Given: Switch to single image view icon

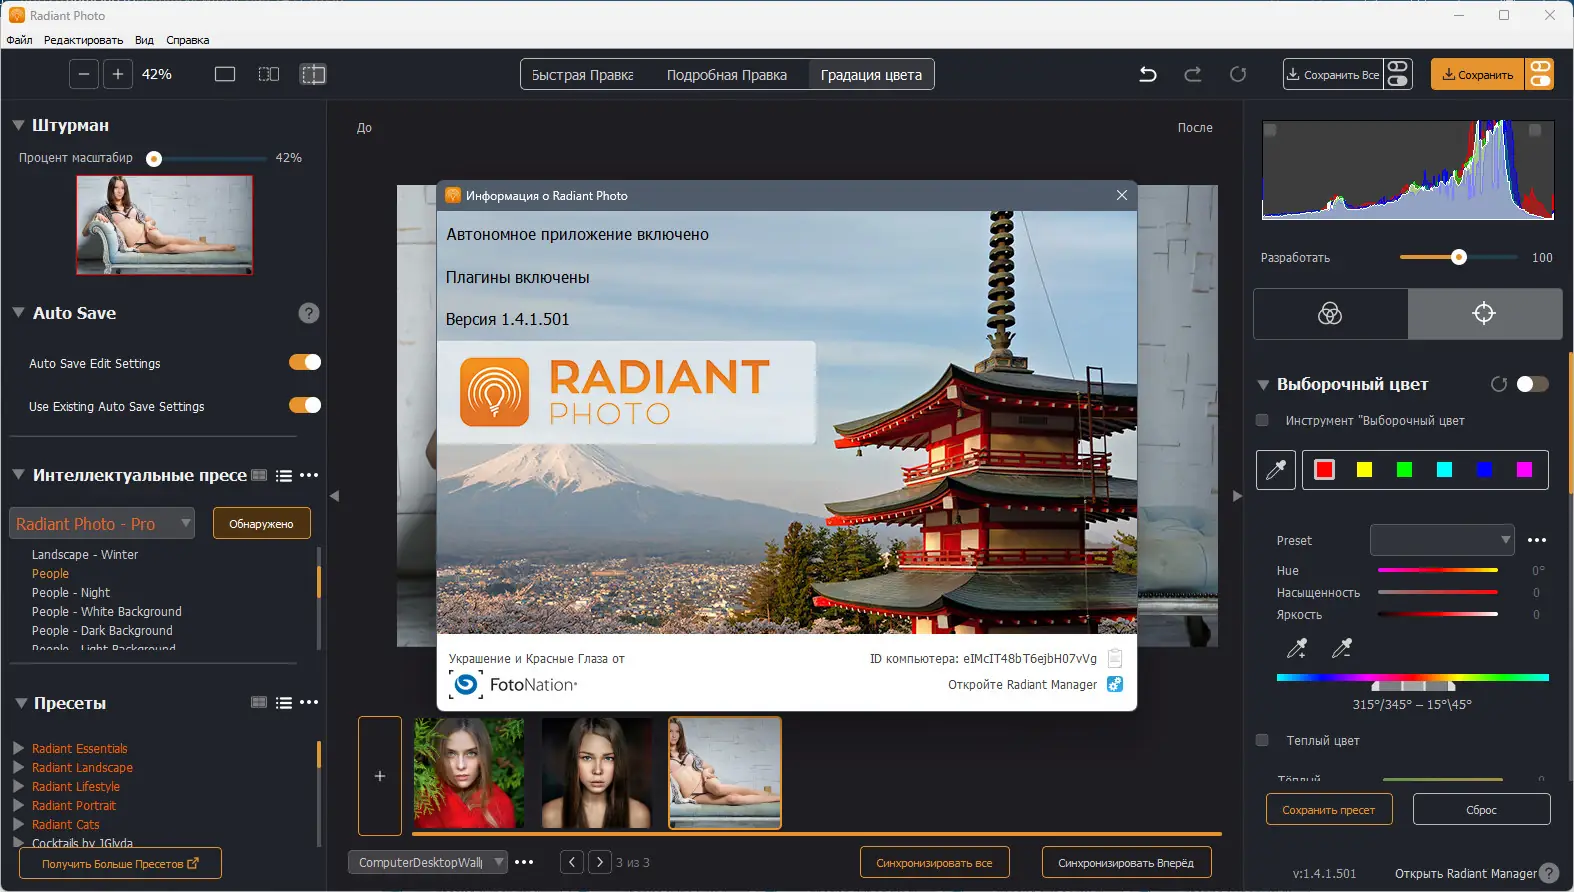Looking at the screenshot, I should click(225, 74).
